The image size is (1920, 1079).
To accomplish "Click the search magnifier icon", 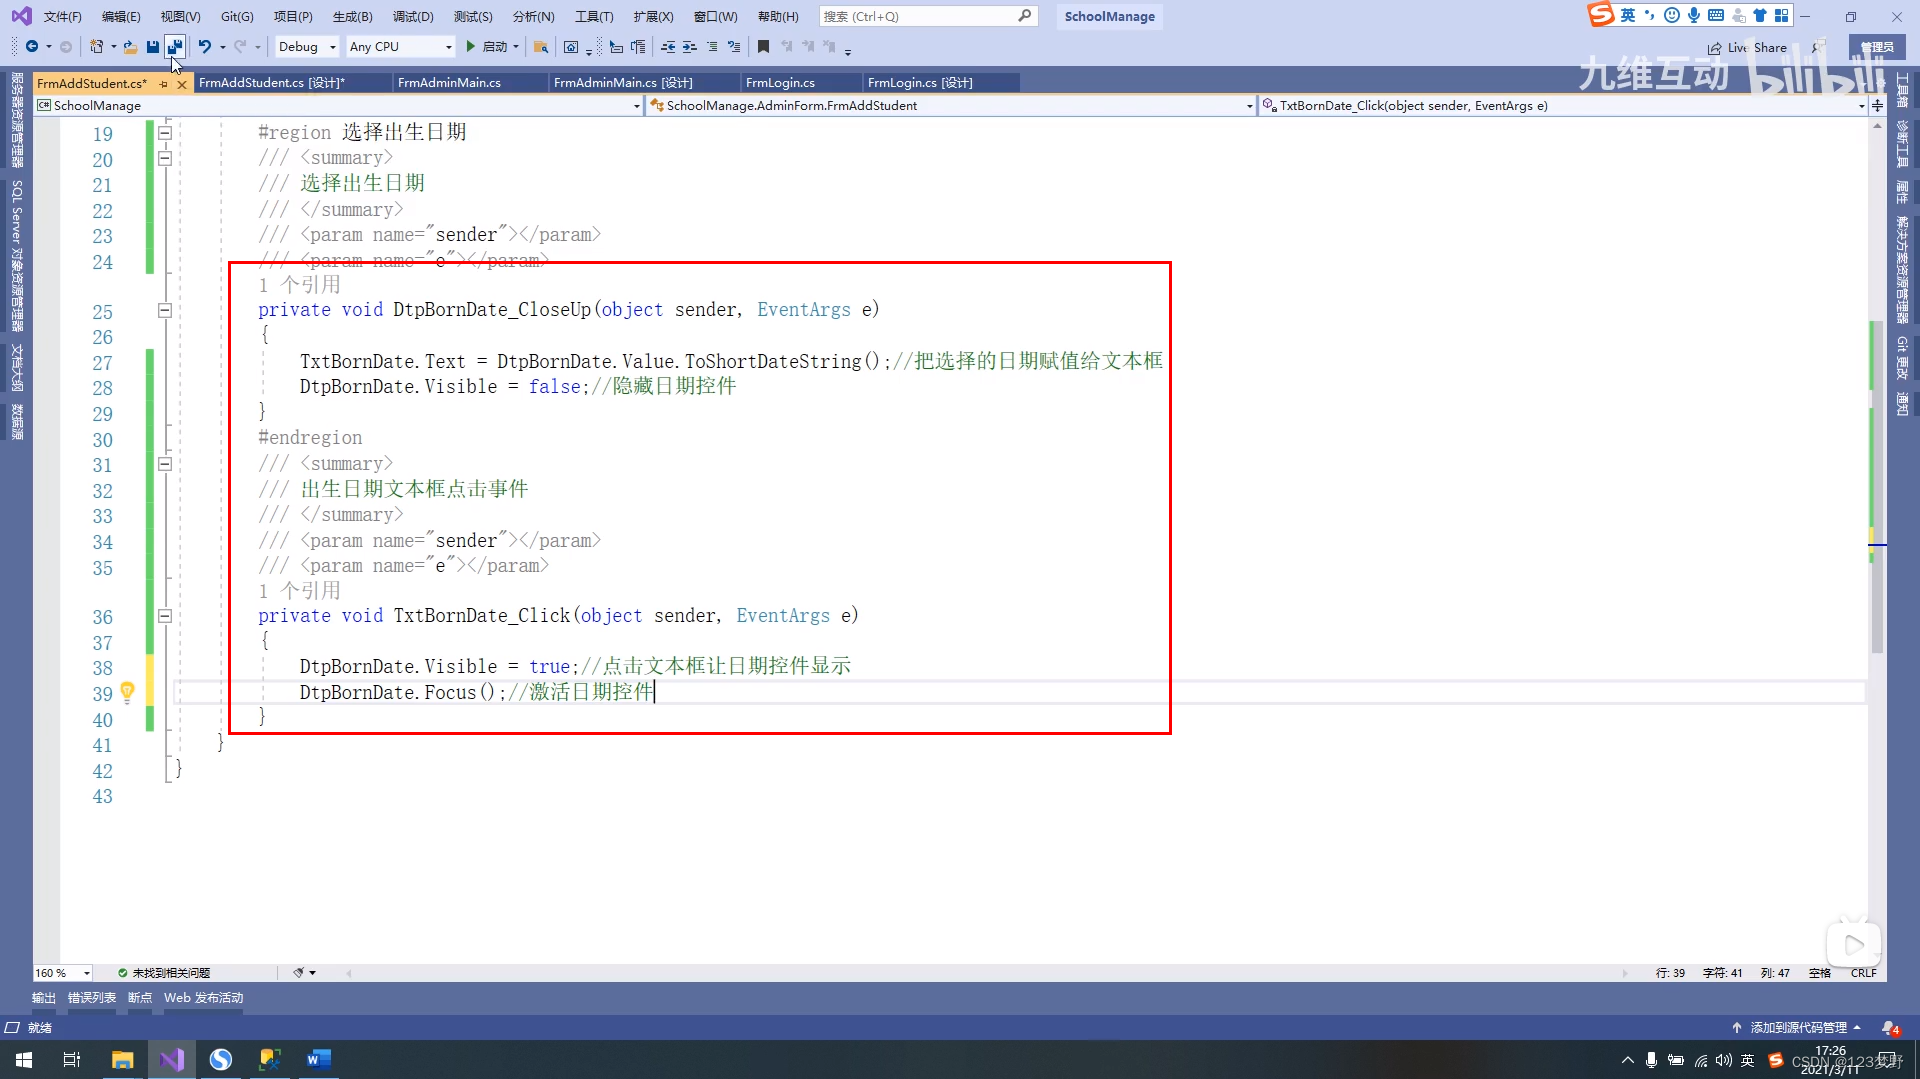I will [x=1025, y=16].
